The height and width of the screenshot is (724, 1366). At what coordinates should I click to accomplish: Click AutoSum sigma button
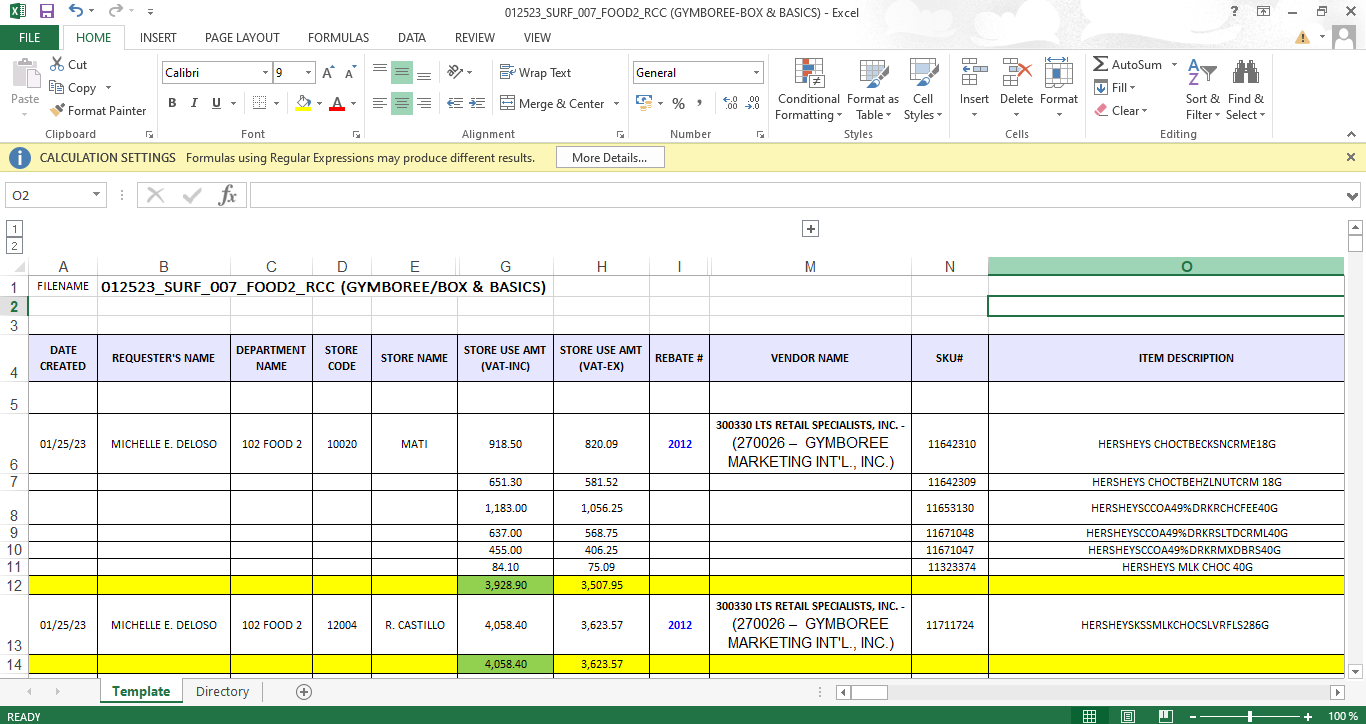pos(1128,64)
